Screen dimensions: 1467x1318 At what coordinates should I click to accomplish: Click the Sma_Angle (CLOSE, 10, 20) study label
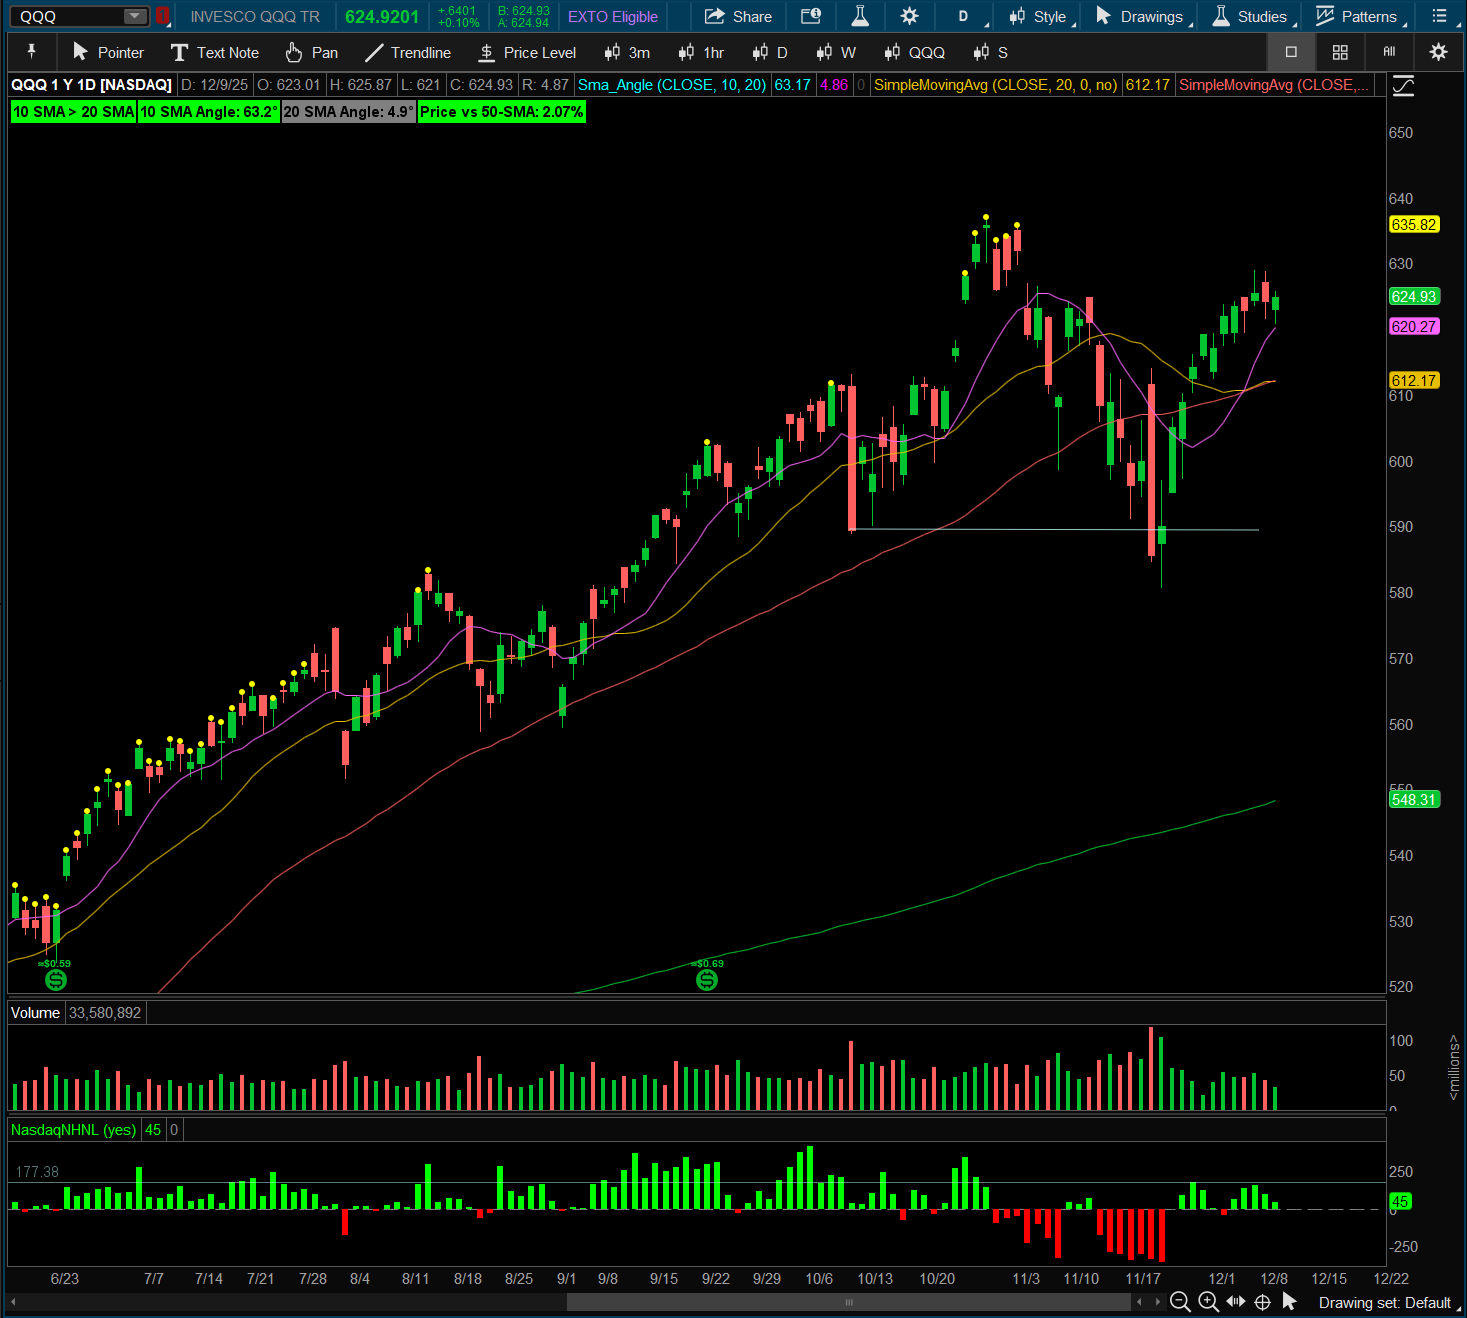coord(672,85)
